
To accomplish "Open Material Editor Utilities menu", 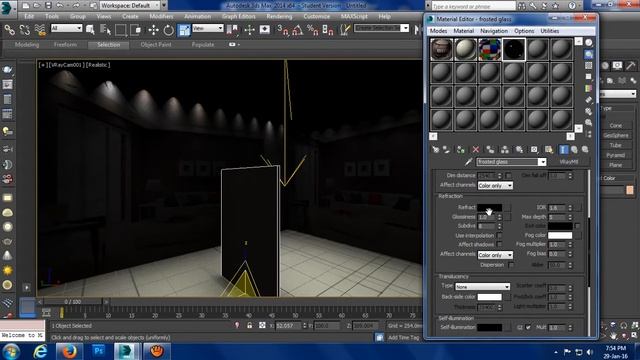I will click(x=549, y=31).
